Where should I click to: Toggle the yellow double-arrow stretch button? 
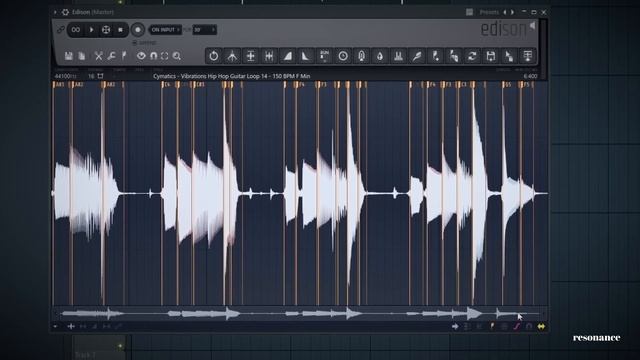(x=541, y=327)
